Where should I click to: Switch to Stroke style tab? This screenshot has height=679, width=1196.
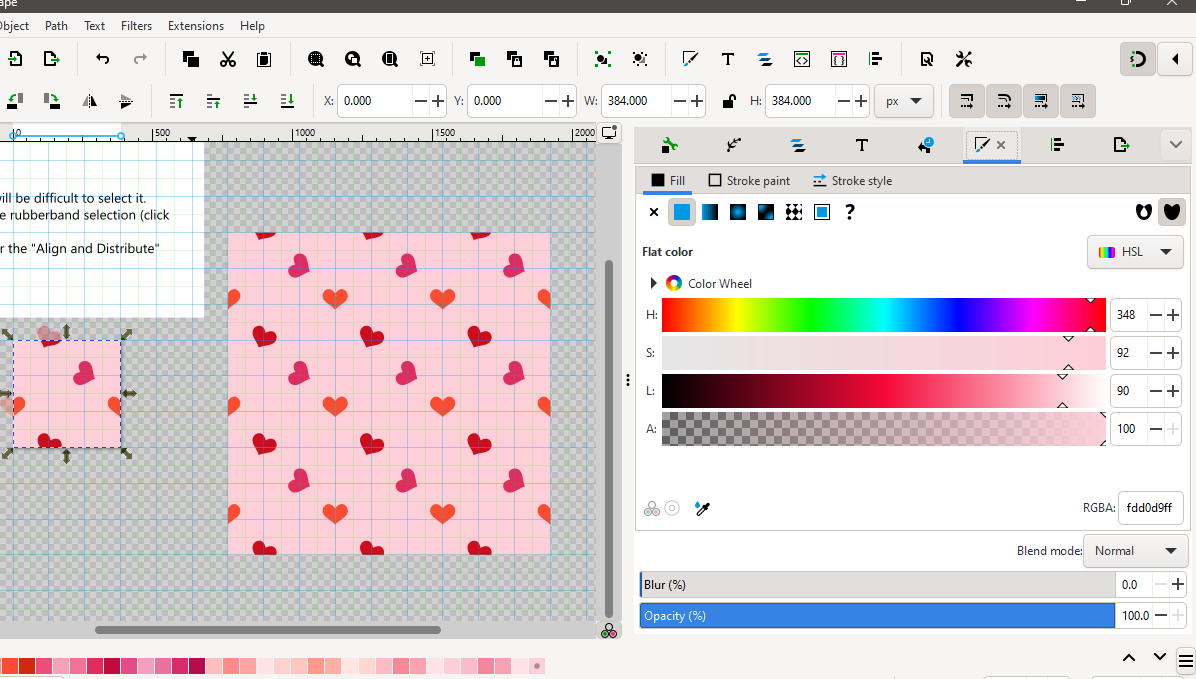852,181
